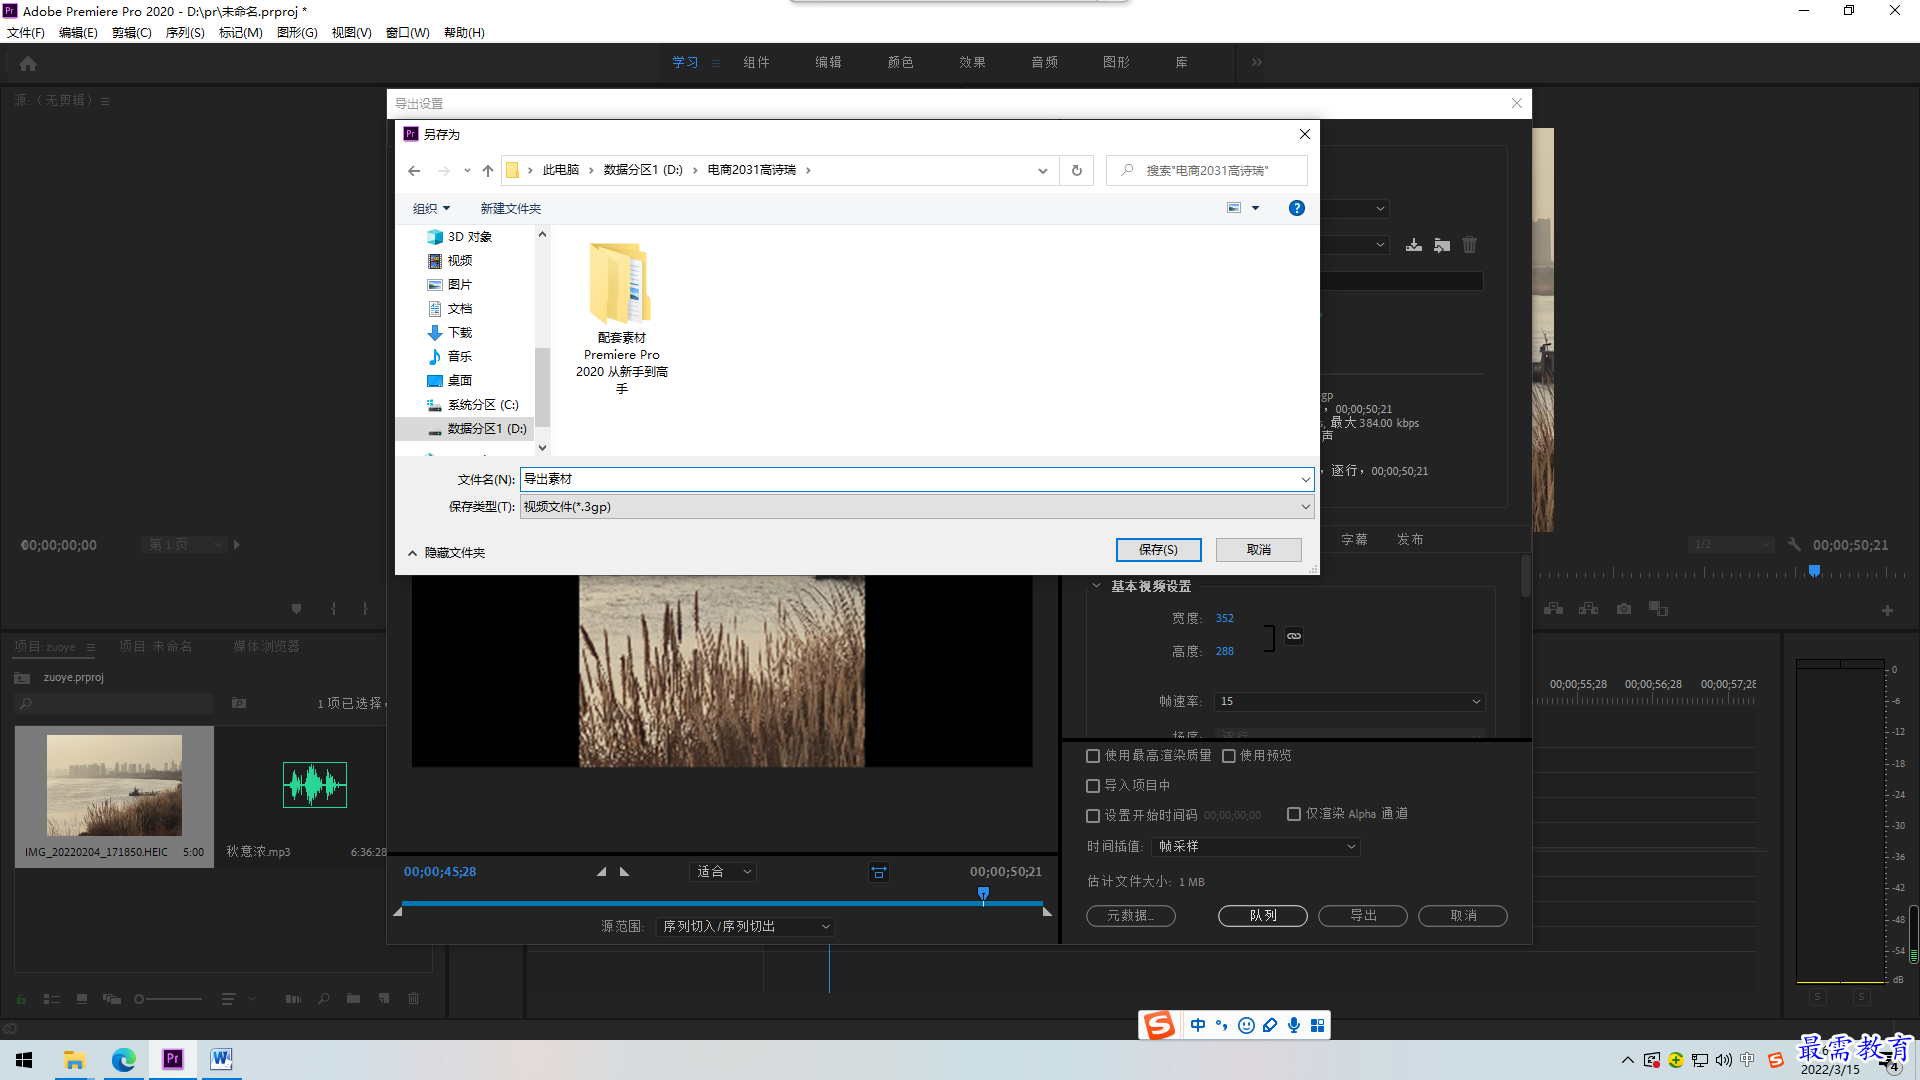
Task: Click the 队列 button
Action: pos(1263,916)
